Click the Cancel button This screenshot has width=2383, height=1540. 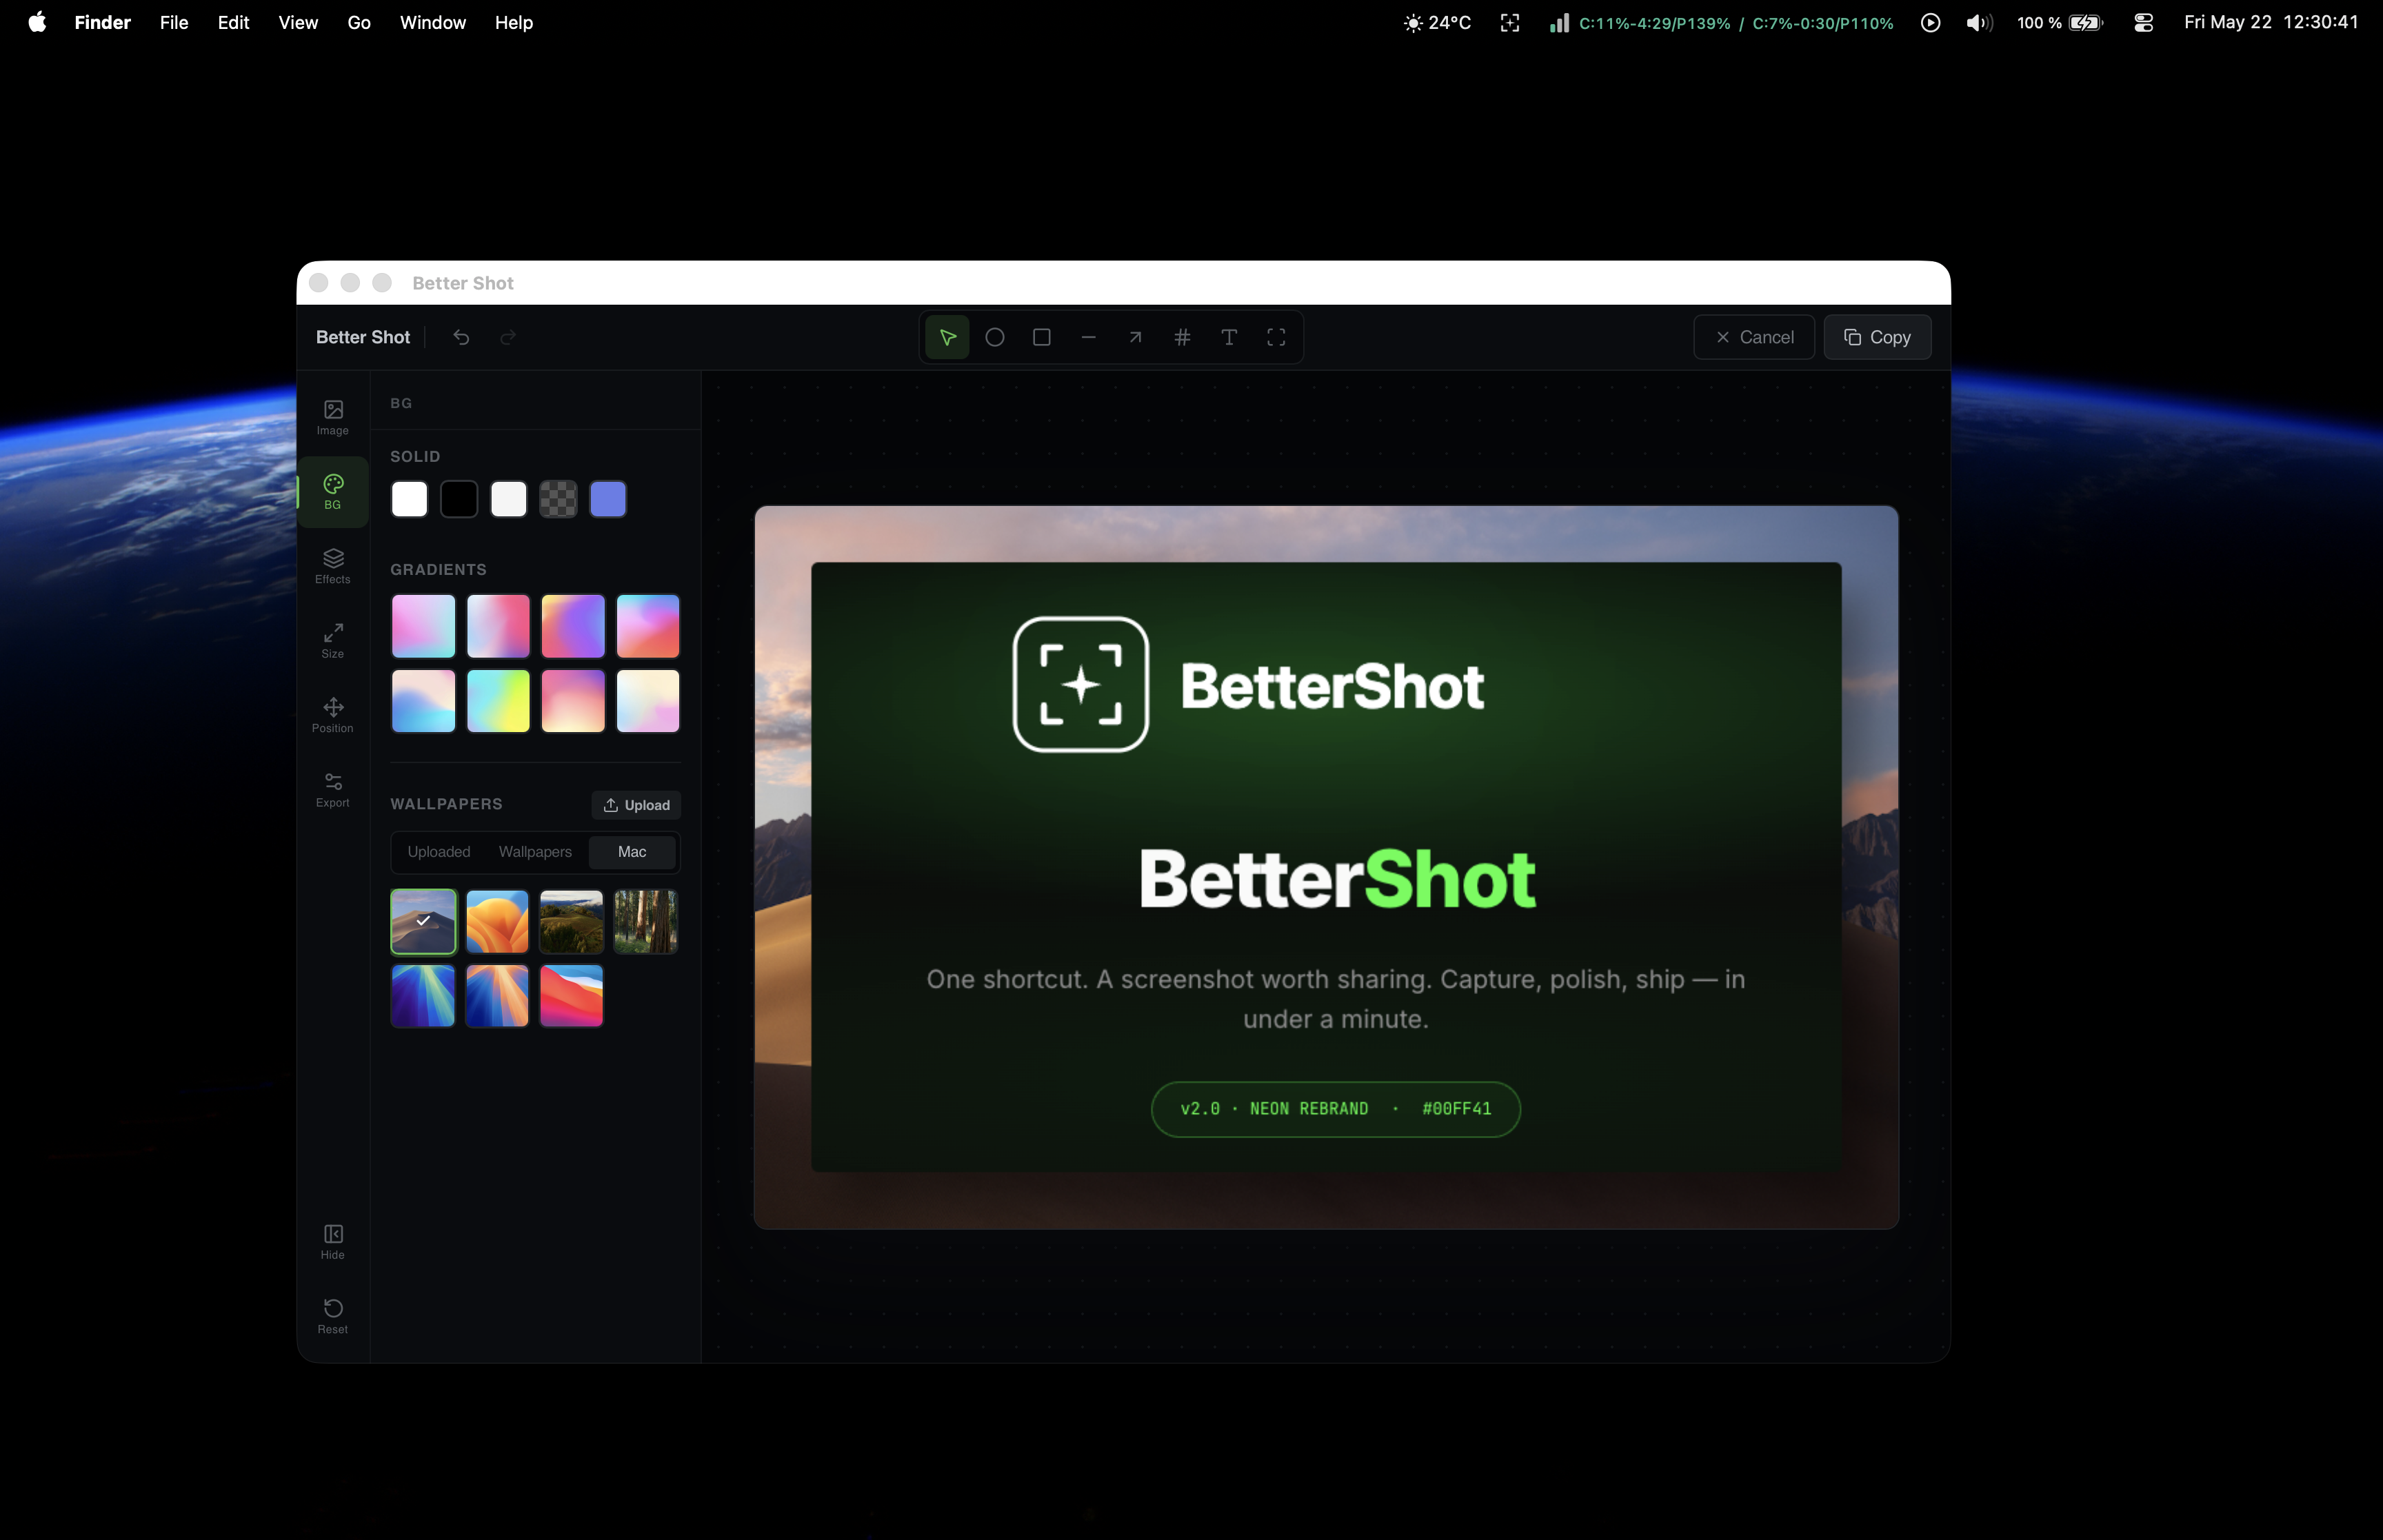point(1754,337)
